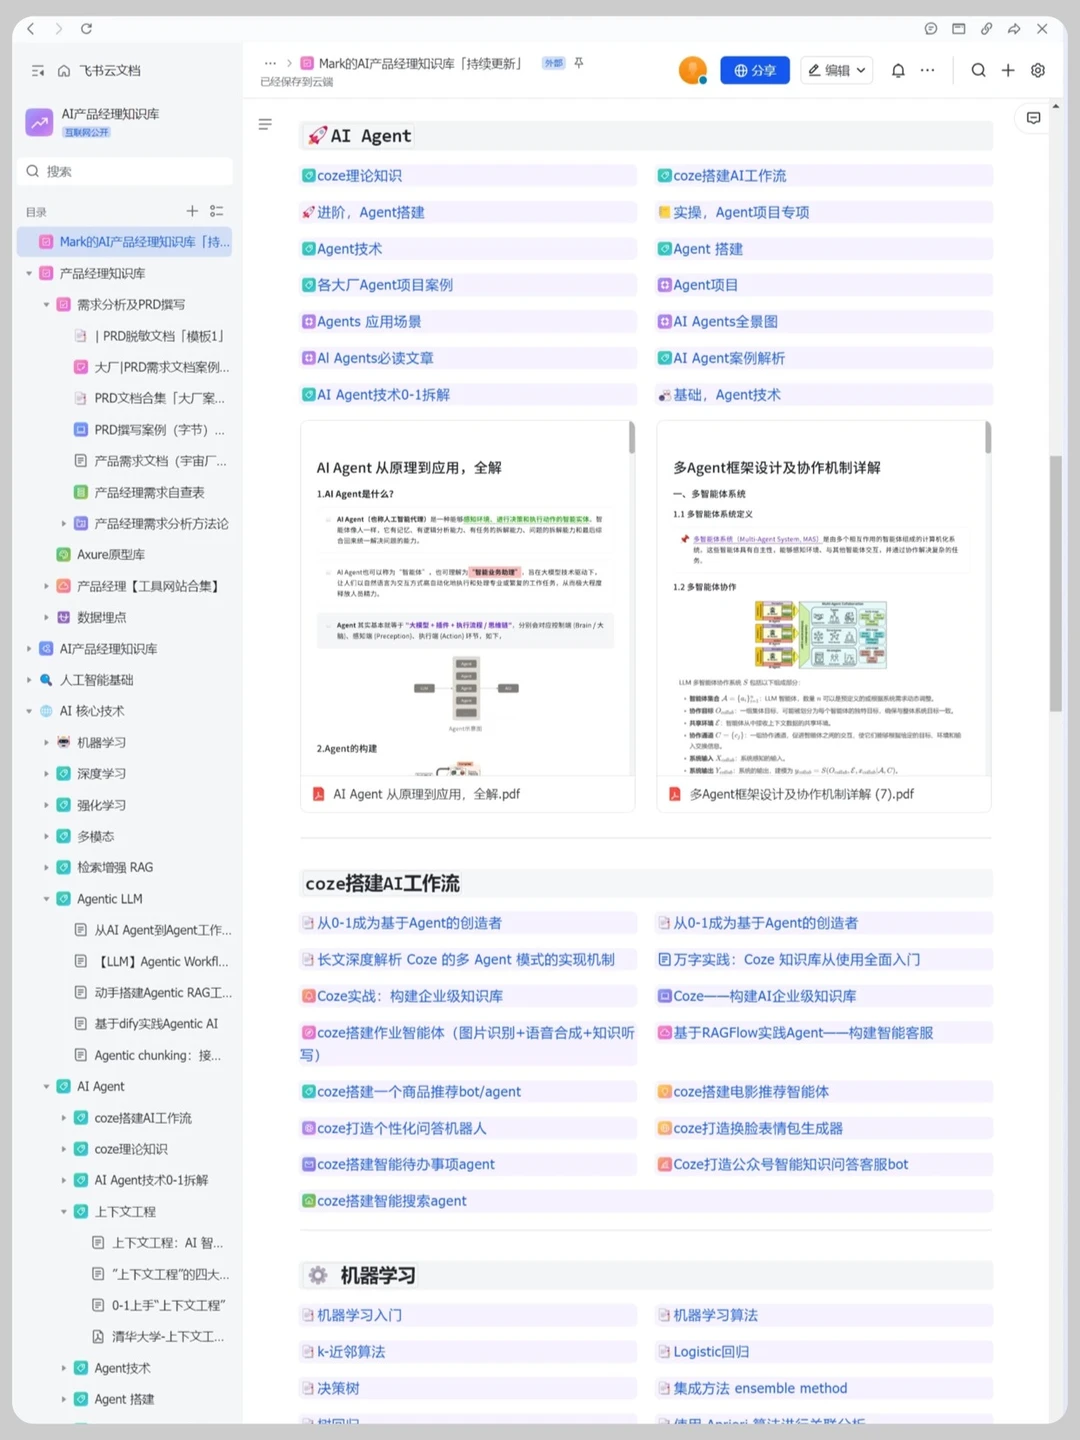This screenshot has height=1440, width=1080.
Task: Click the breadcrumb ellipsis before the doc title
Action: [270, 63]
